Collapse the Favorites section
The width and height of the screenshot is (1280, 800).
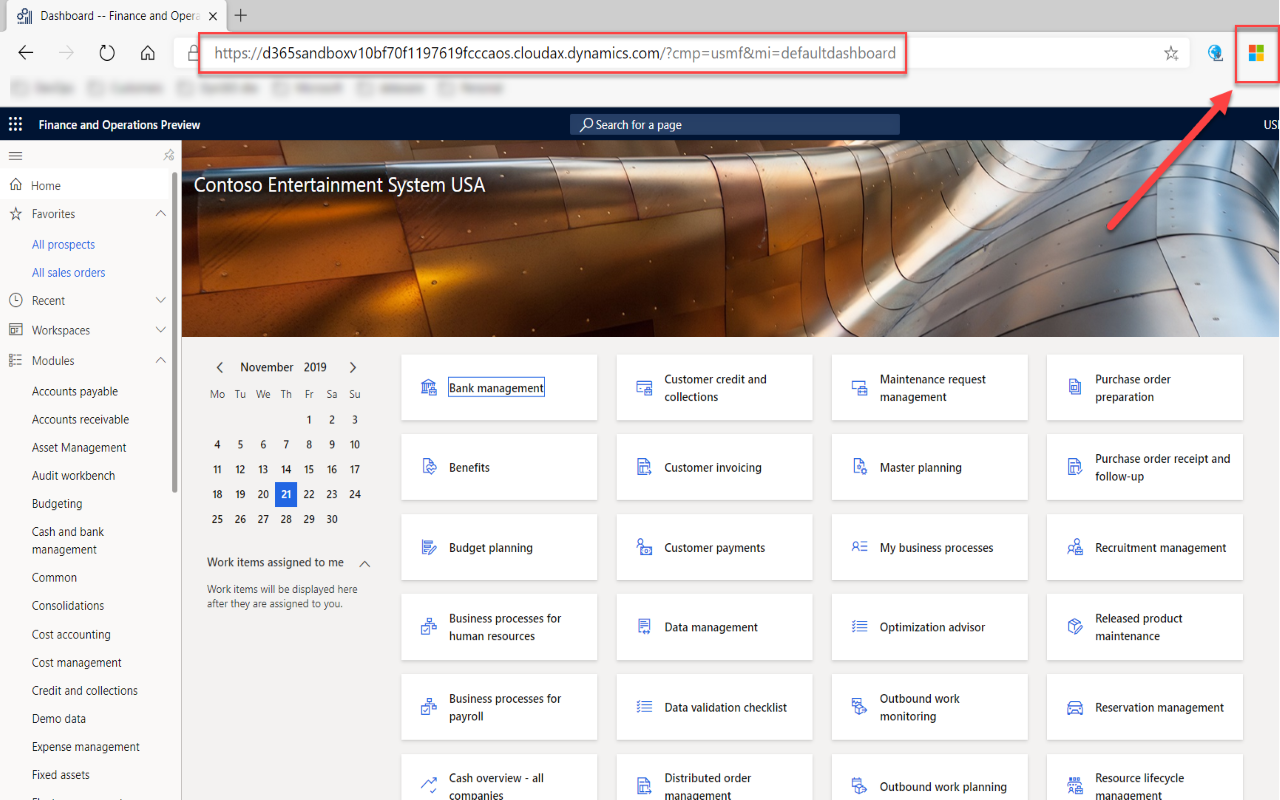click(x=160, y=213)
